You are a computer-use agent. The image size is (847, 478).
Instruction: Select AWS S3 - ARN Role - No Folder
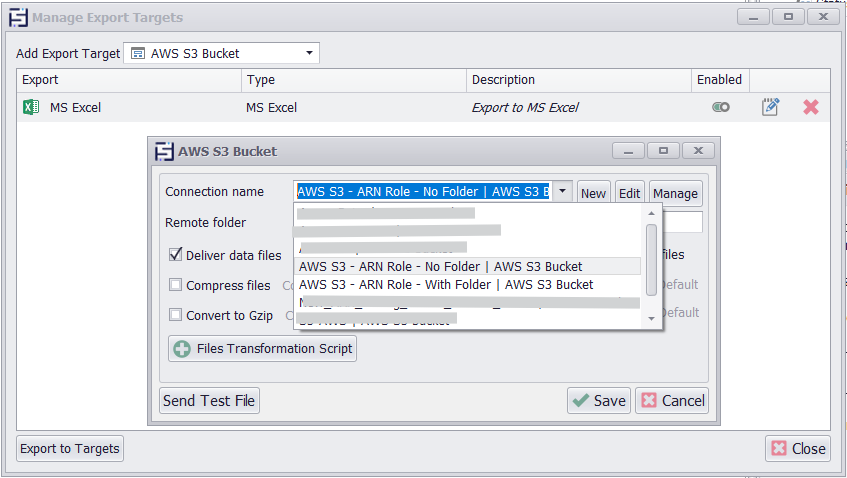[468, 266]
